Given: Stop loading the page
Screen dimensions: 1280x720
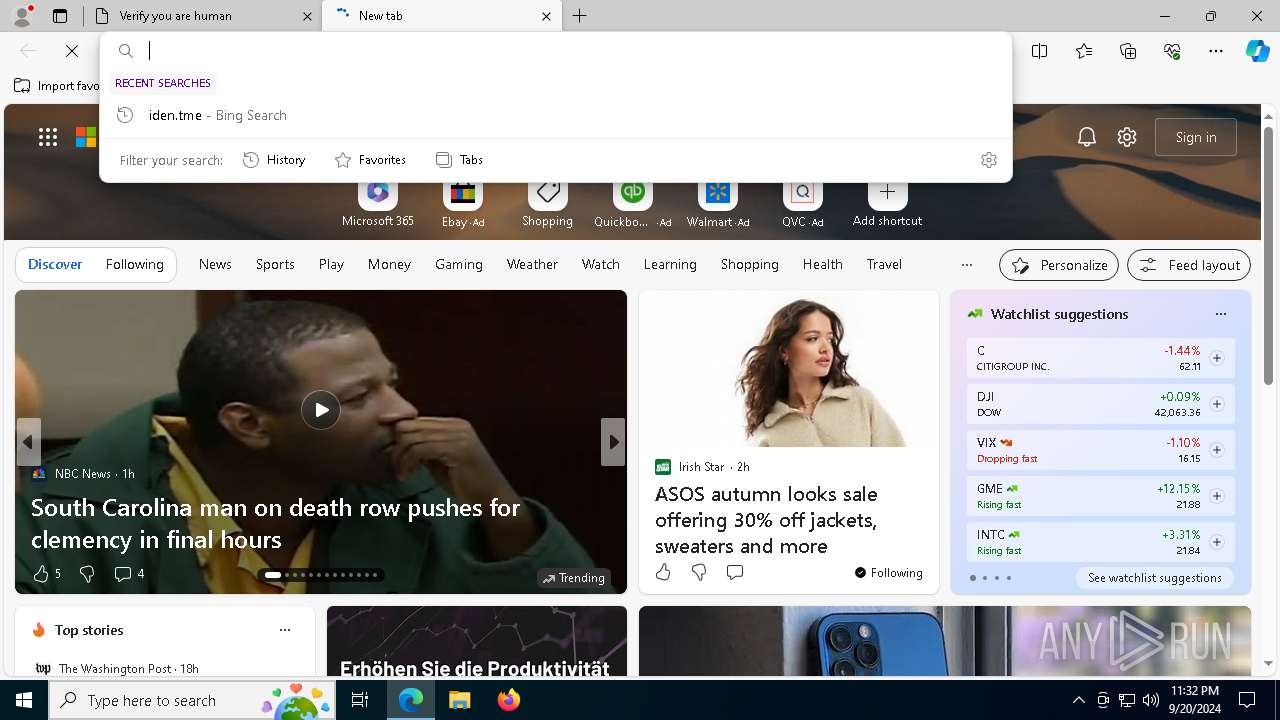Looking at the screenshot, I should point(72,51).
